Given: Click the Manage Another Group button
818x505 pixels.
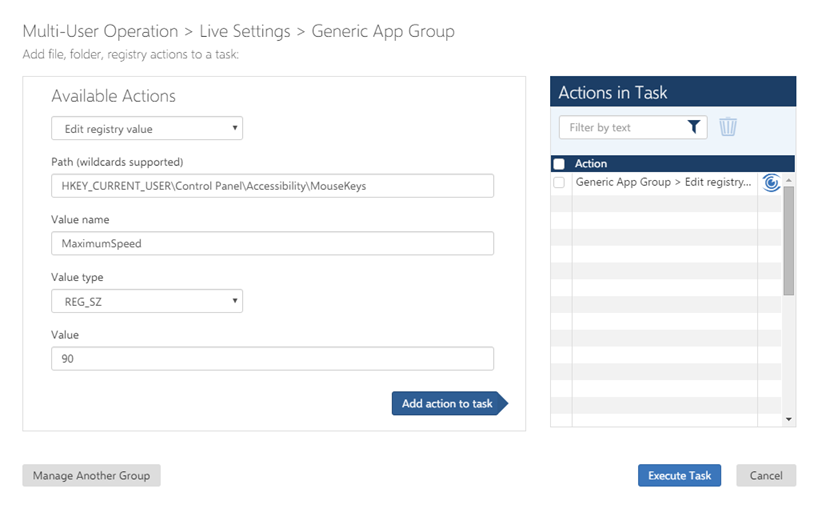Looking at the screenshot, I should click(x=91, y=475).
